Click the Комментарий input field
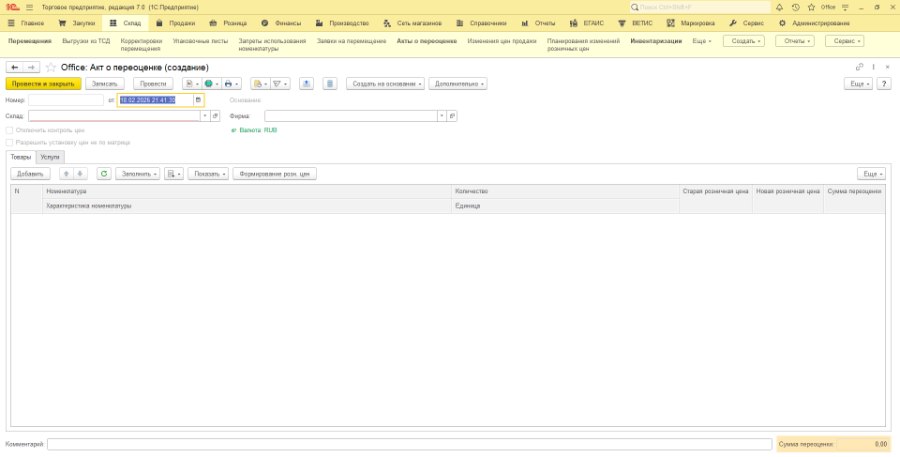This screenshot has width=900, height=457. pos(409,444)
